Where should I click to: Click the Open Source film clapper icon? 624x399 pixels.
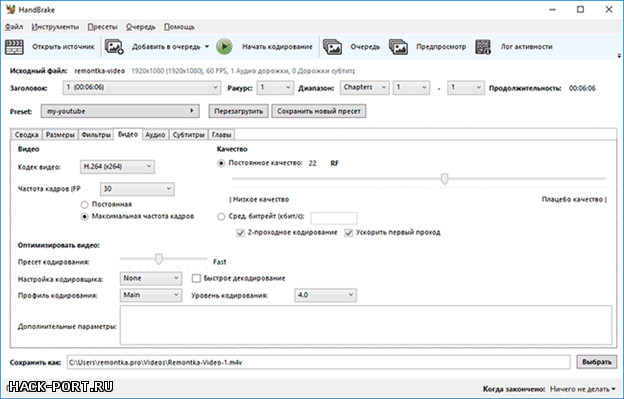(14, 47)
